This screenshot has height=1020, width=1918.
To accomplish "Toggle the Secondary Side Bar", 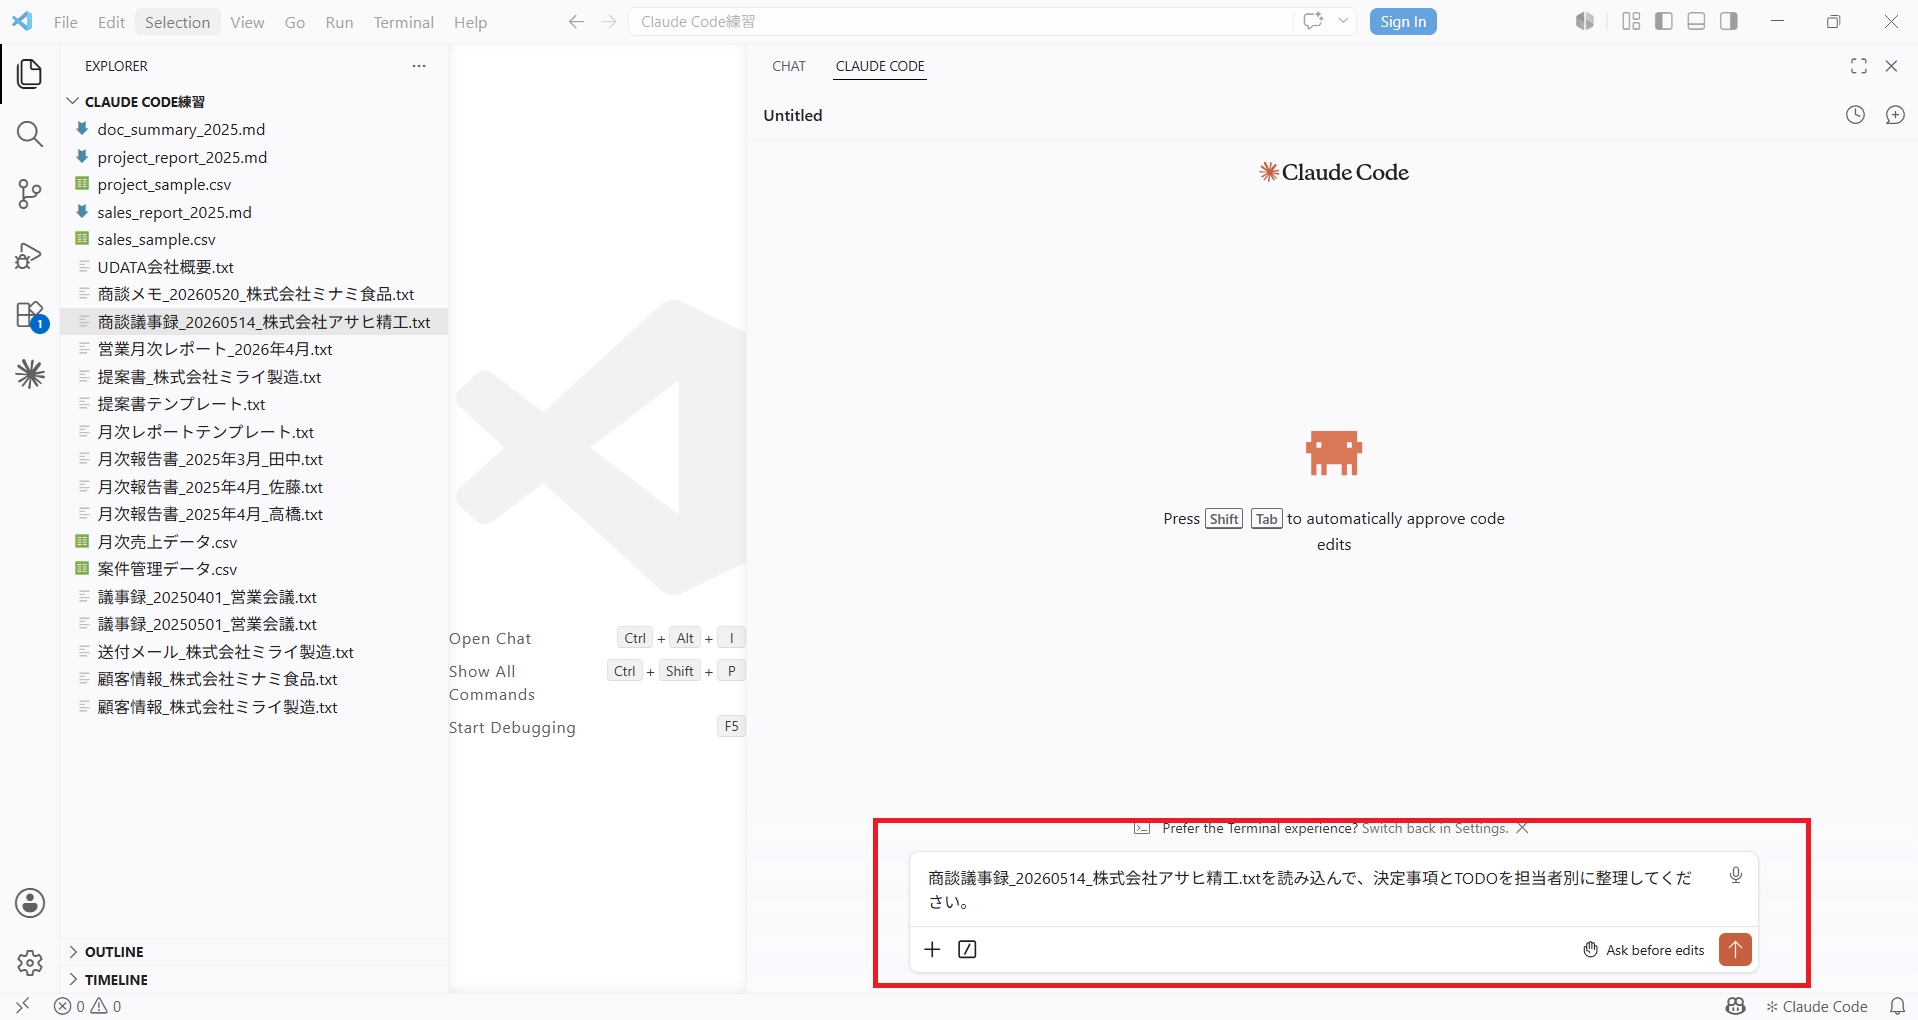I will point(1729,21).
